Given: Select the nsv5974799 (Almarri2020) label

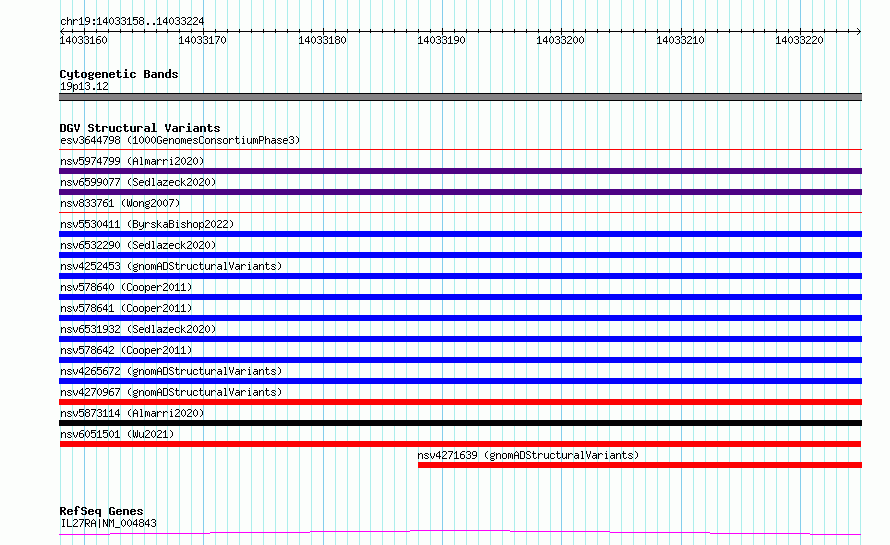Looking at the screenshot, I should click(x=132, y=161).
